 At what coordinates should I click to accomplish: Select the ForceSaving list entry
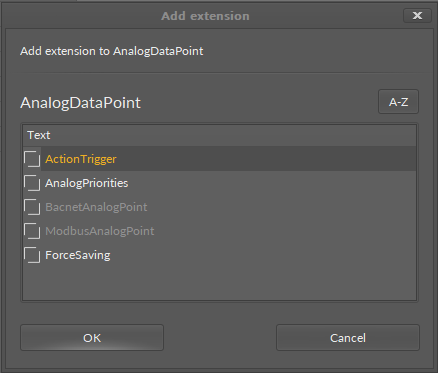pyautogui.click(x=78, y=255)
